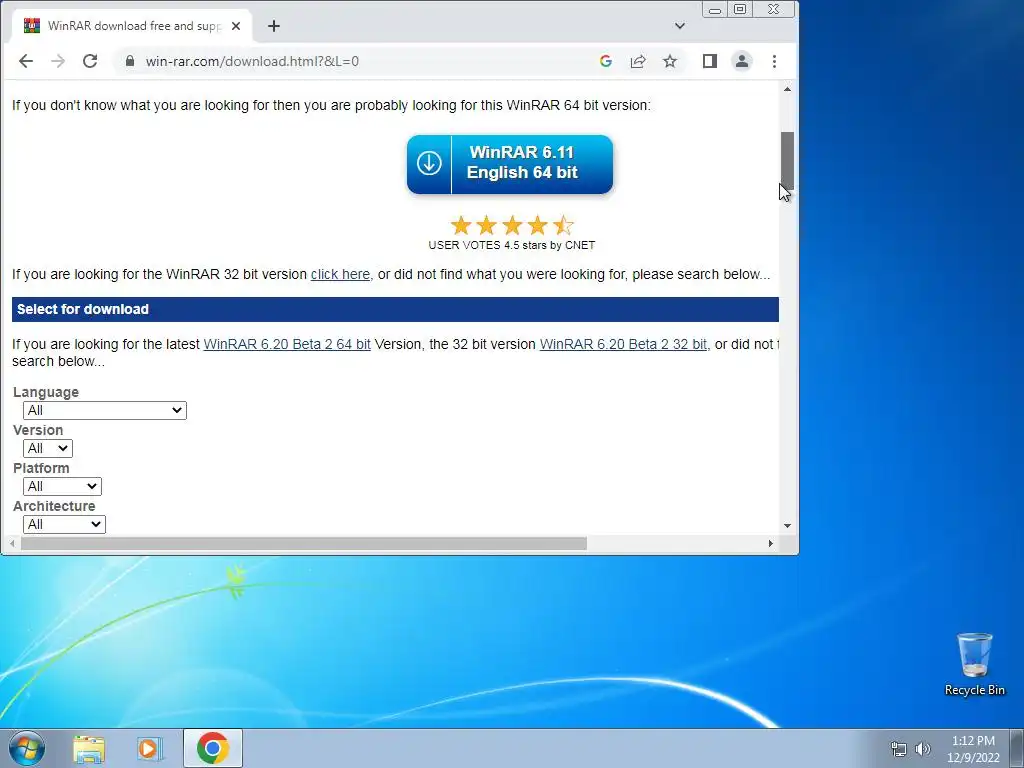View site info via the lock icon

click(130, 61)
